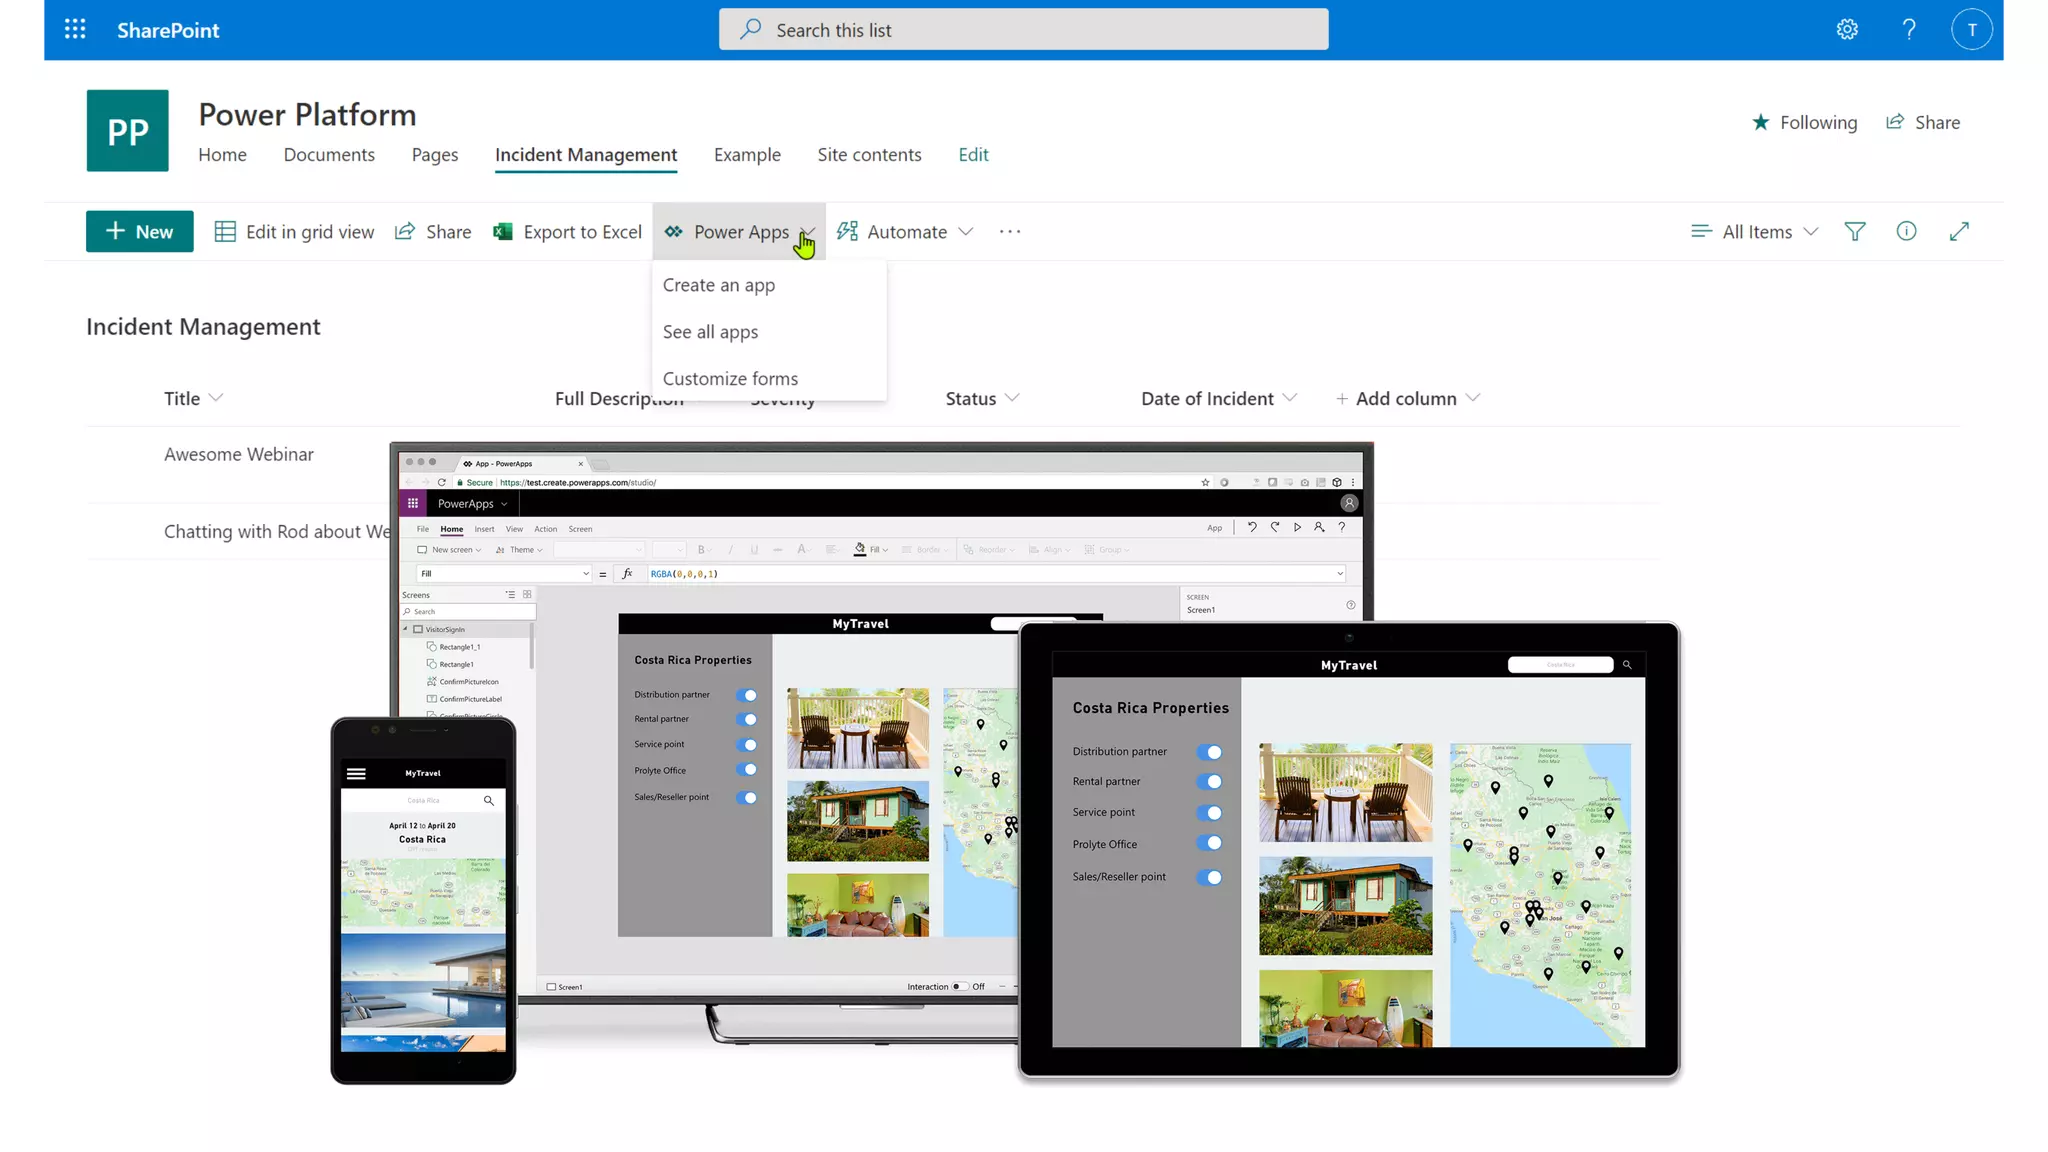Click the ellipsis more commands icon
Viewport: 2048px width, 1152px height.
[x=1010, y=232]
